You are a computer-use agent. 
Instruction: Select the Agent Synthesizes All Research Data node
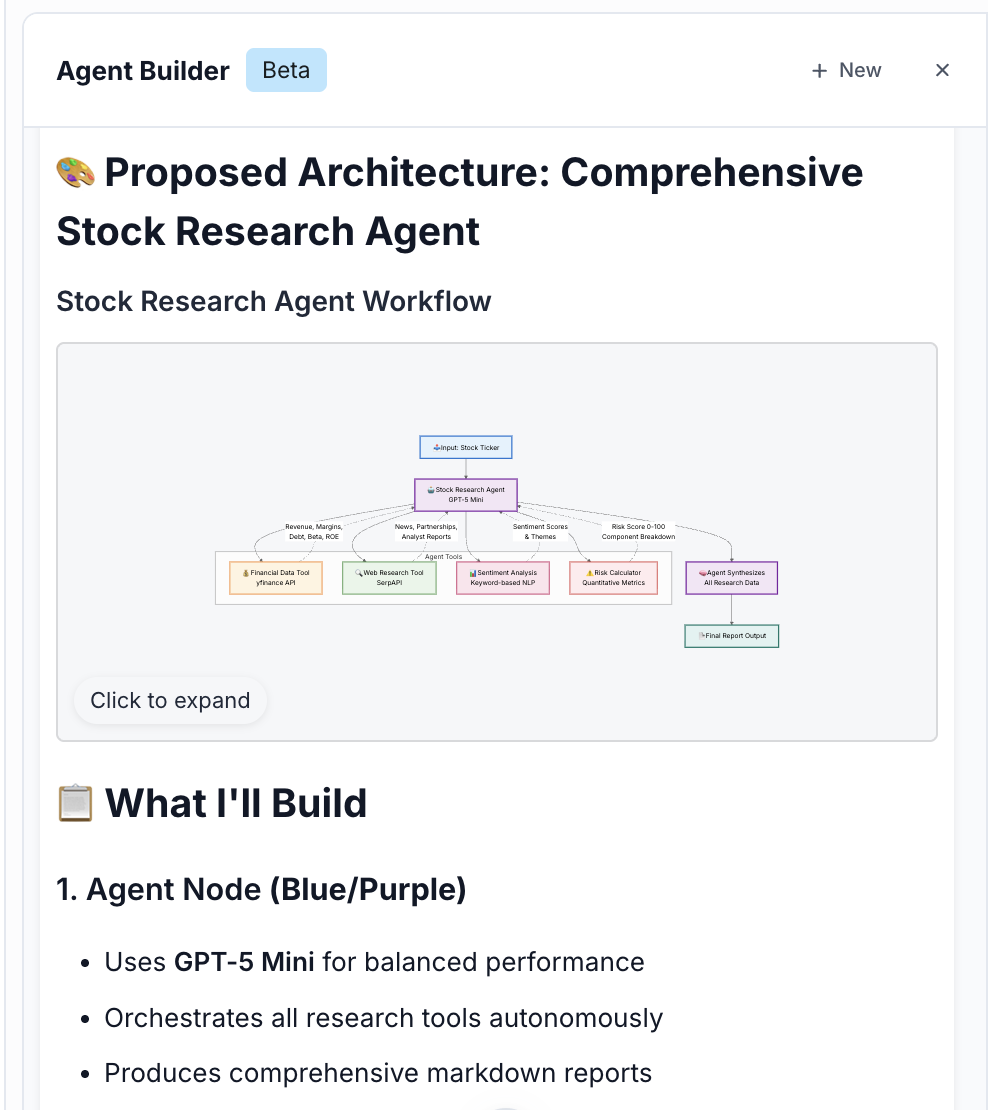pyautogui.click(x=731, y=577)
